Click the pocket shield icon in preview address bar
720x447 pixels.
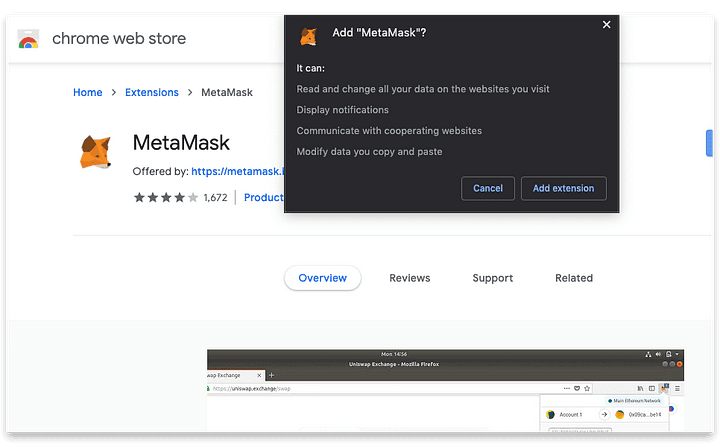click(x=577, y=389)
